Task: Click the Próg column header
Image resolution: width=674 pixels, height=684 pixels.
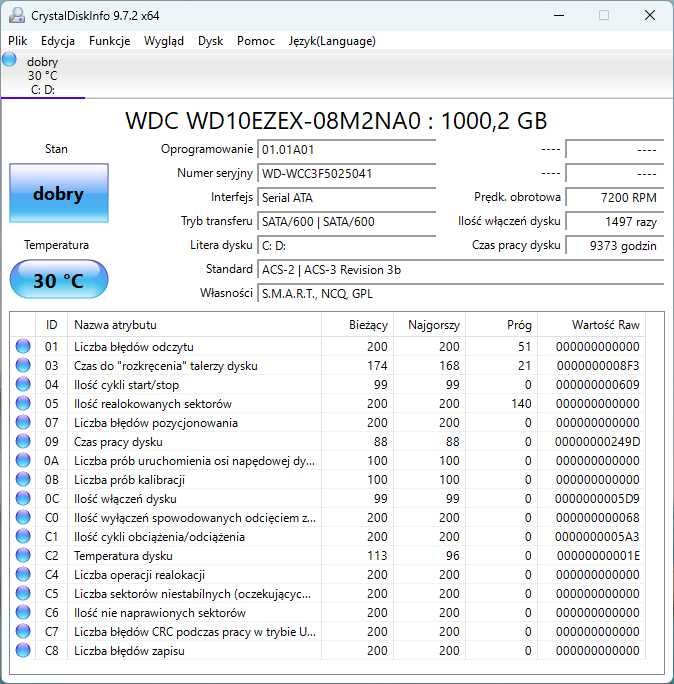Action: click(502, 325)
